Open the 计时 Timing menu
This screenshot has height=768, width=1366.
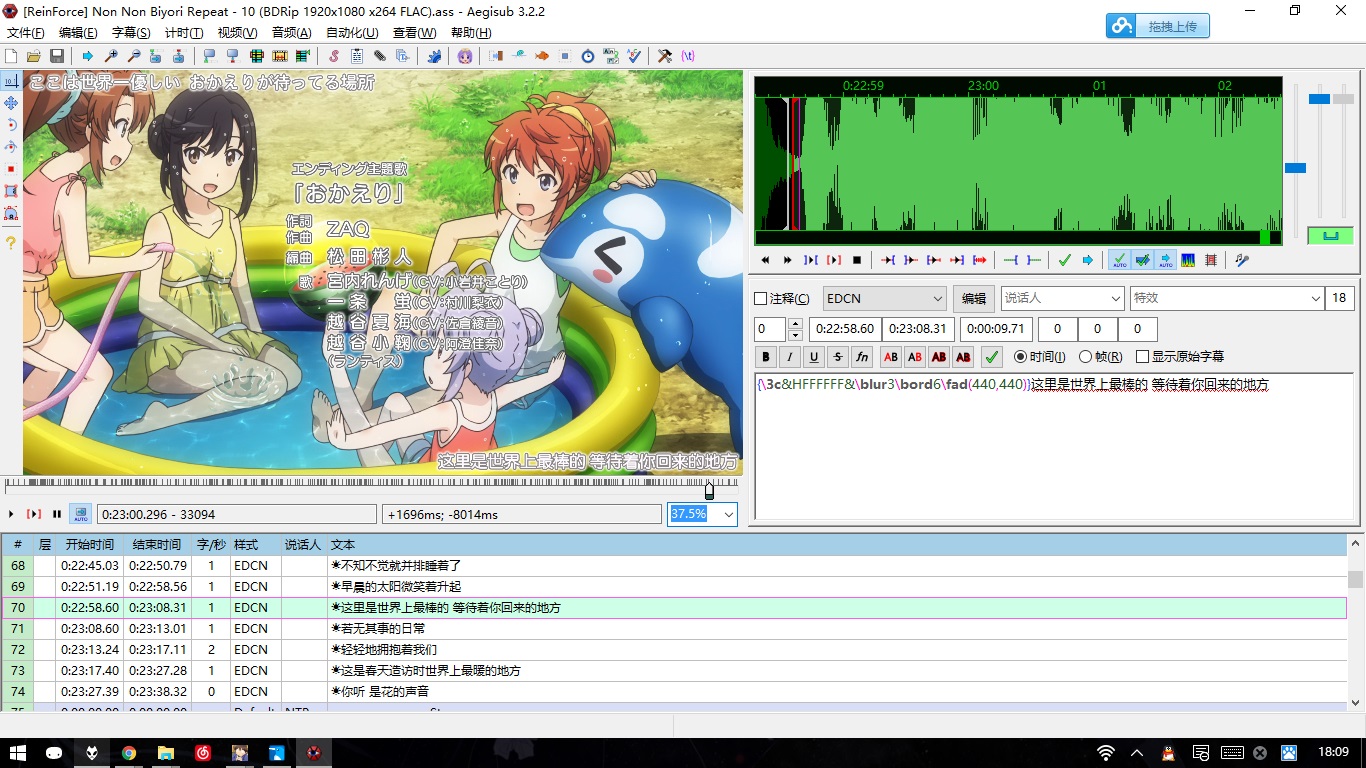(x=183, y=33)
